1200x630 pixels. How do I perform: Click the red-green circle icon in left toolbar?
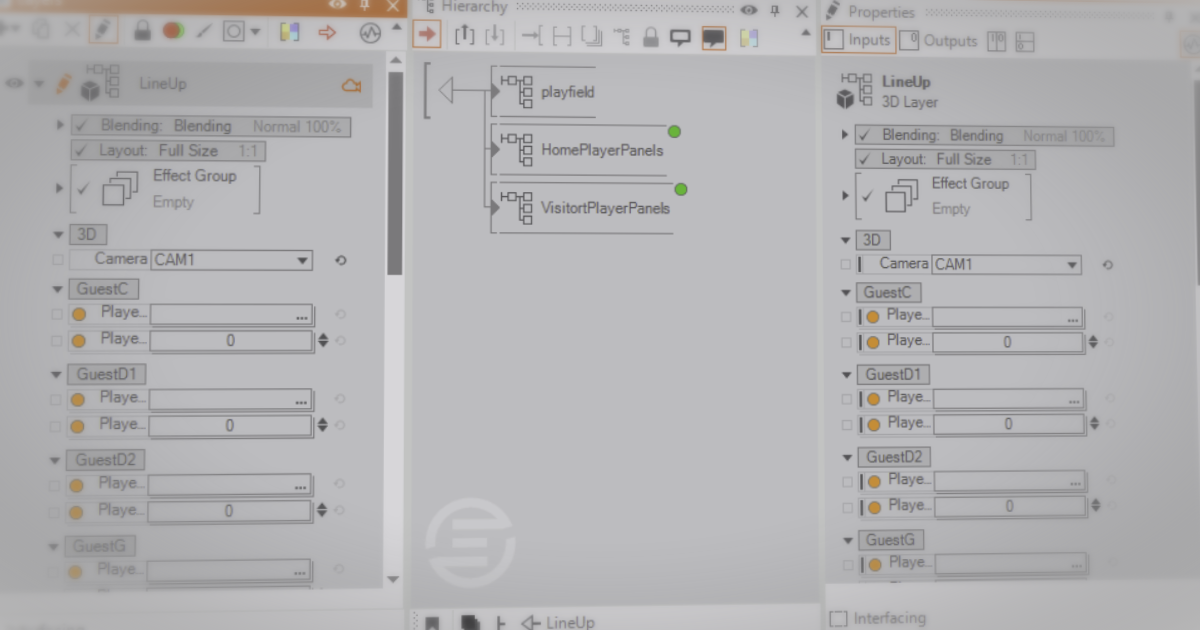pos(173,31)
